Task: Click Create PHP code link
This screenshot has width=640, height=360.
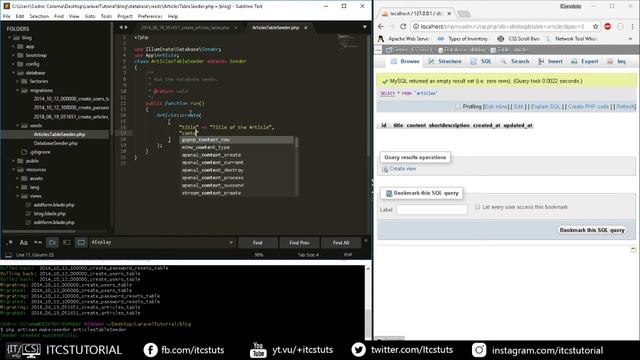Action: pyautogui.click(x=588, y=107)
